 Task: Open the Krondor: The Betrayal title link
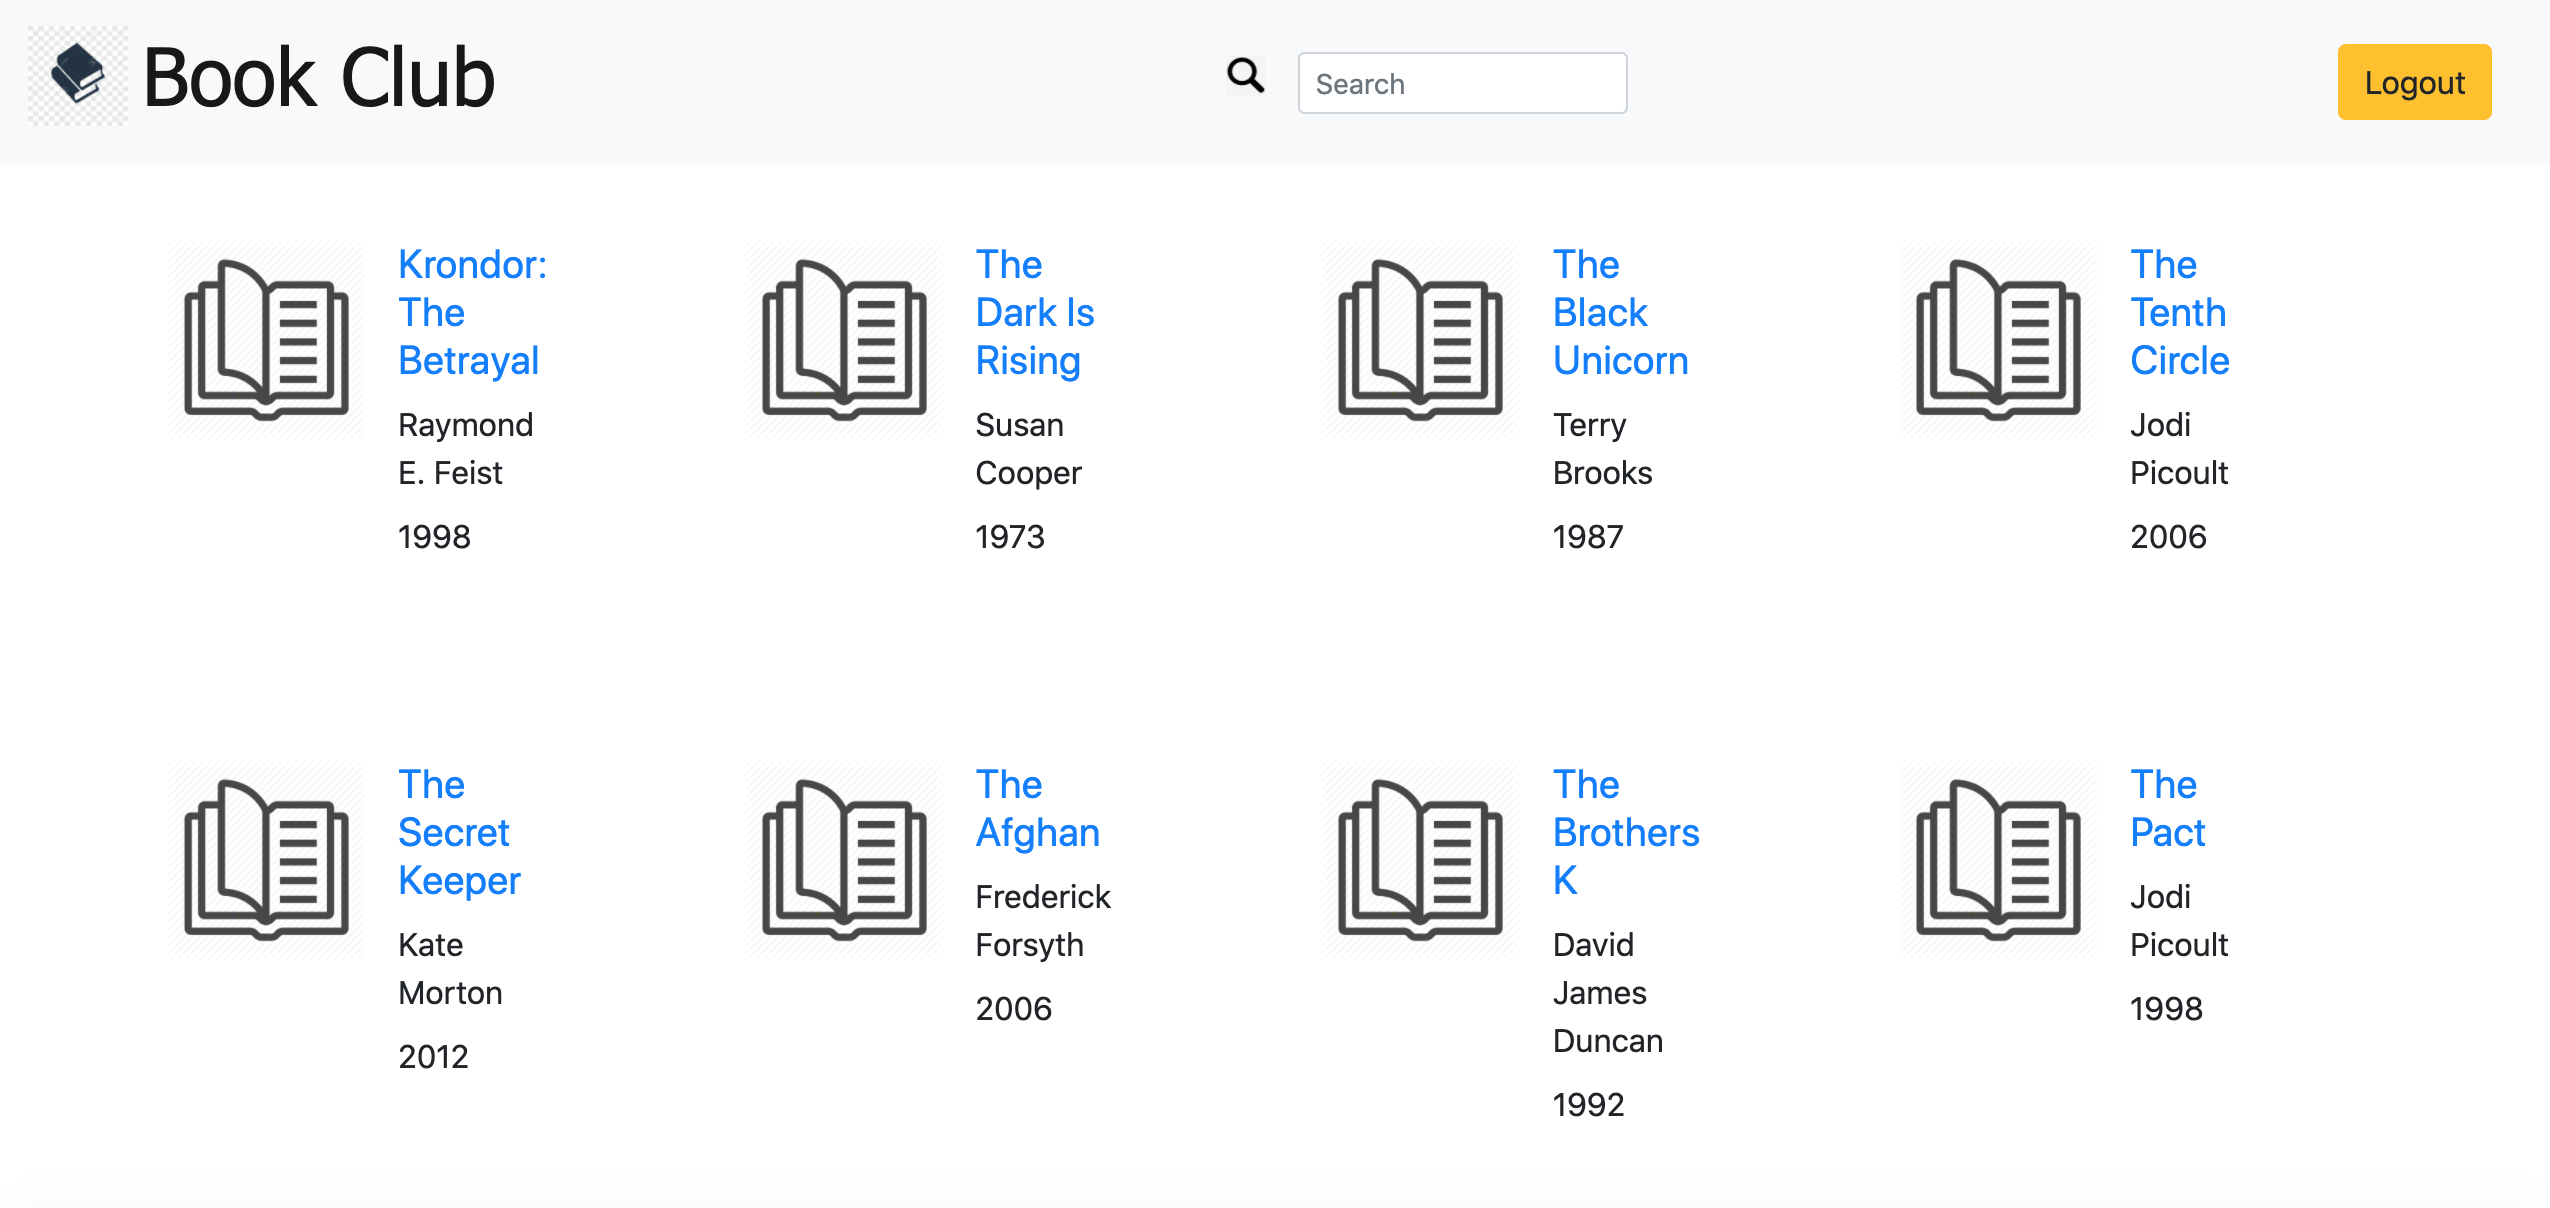pos(471,312)
